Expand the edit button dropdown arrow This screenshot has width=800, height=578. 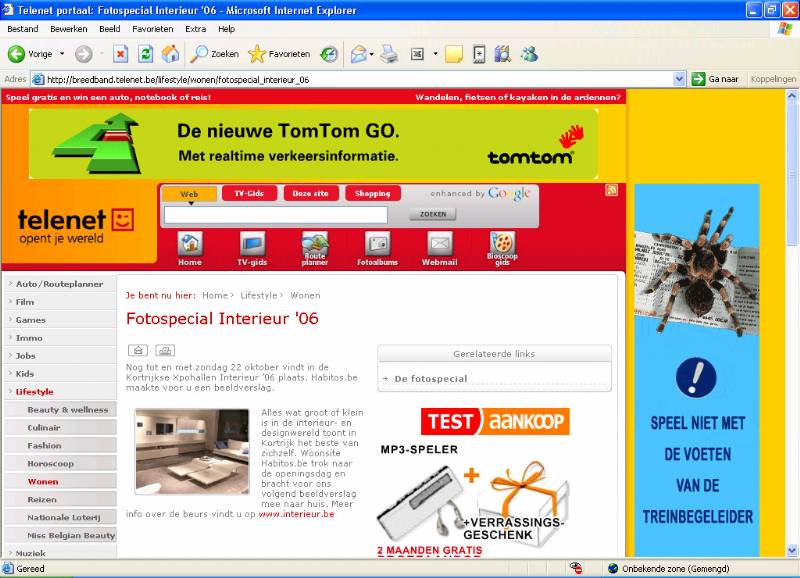(x=435, y=54)
